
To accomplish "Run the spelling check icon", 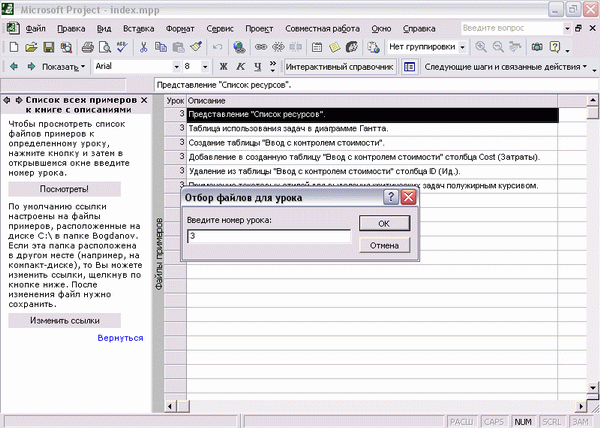I will (122, 47).
